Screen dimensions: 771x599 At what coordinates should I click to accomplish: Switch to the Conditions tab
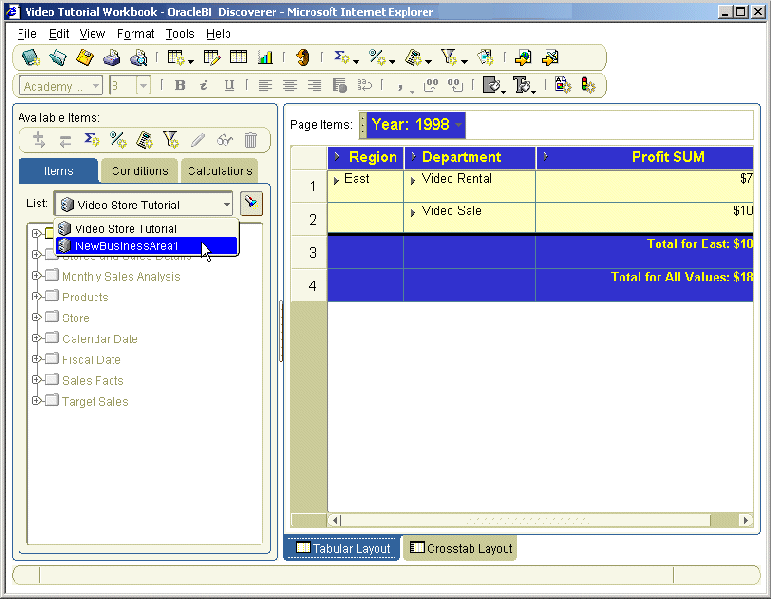(139, 171)
